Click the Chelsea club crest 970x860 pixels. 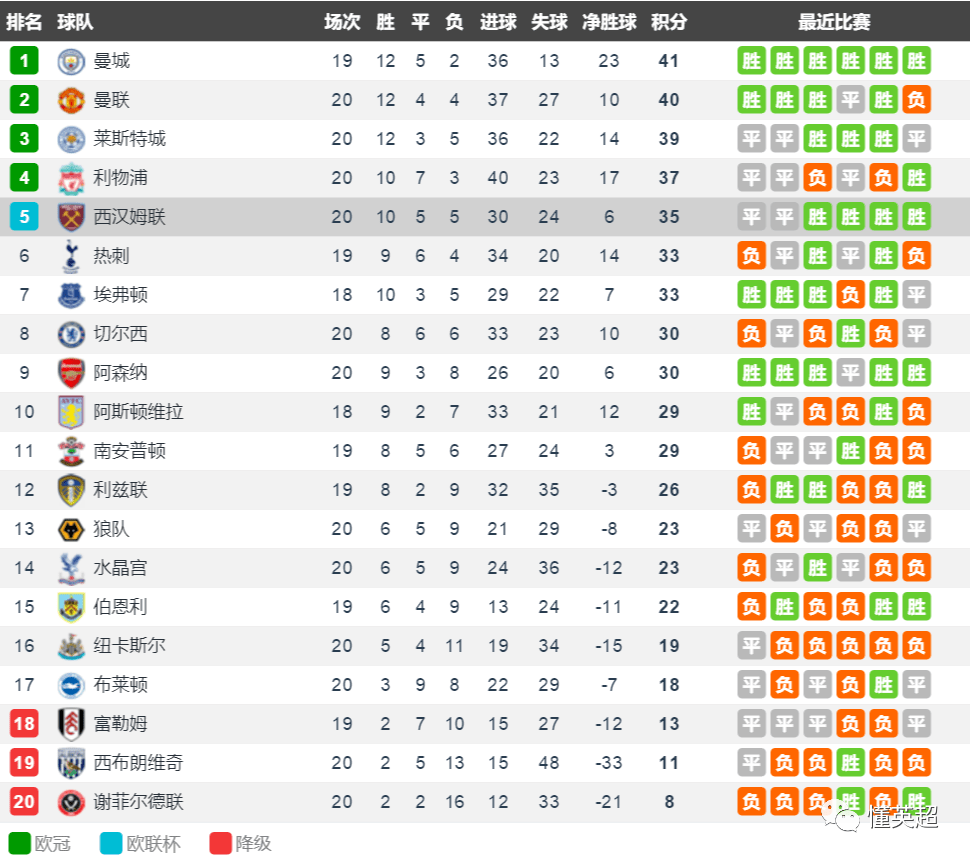tap(71, 334)
